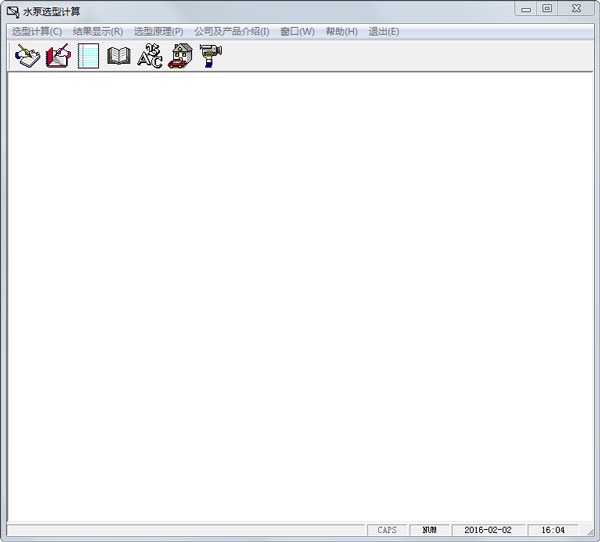Image resolution: width=600 pixels, height=542 pixels.
Task: Click the CAPS status bar indicator
Action: (x=387, y=530)
